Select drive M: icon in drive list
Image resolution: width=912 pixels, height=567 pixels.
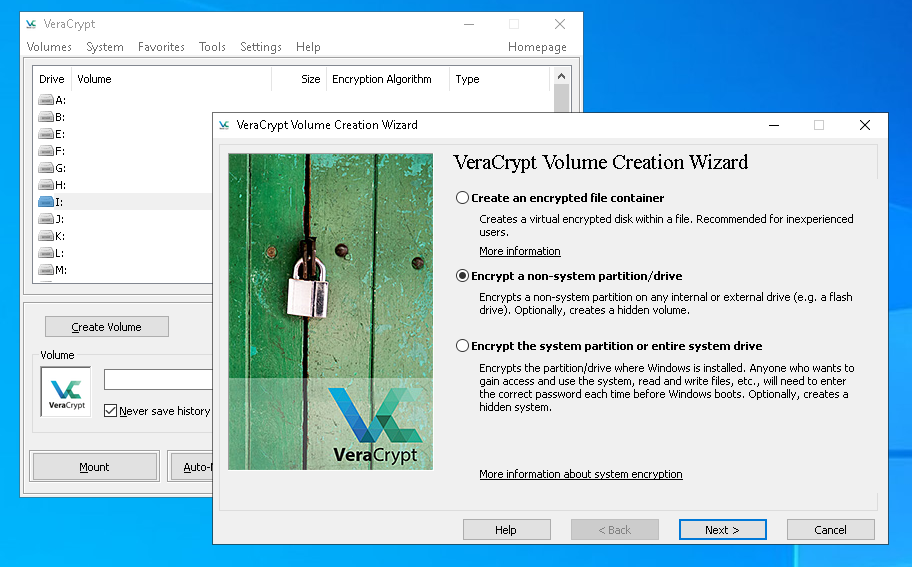point(46,270)
